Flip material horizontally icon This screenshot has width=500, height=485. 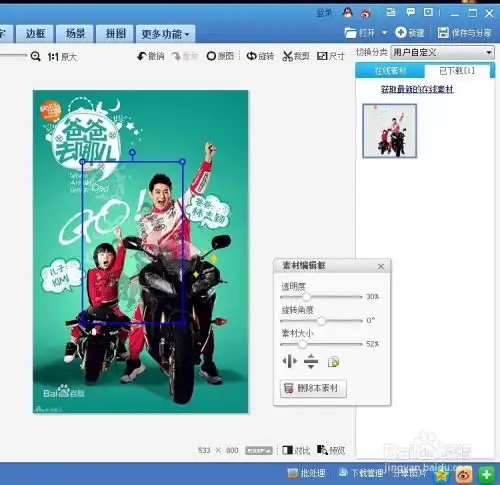289,361
